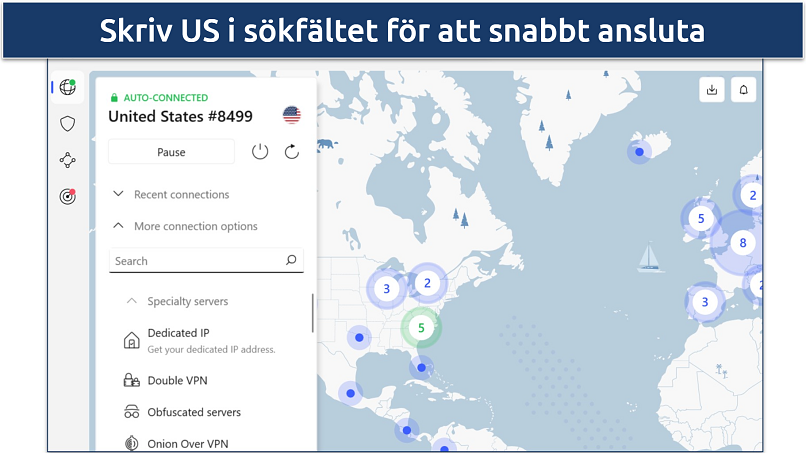Viewport: 806px width, 453px height.
Task: Open the Meshnet icon in sidebar
Action: point(67,160)
